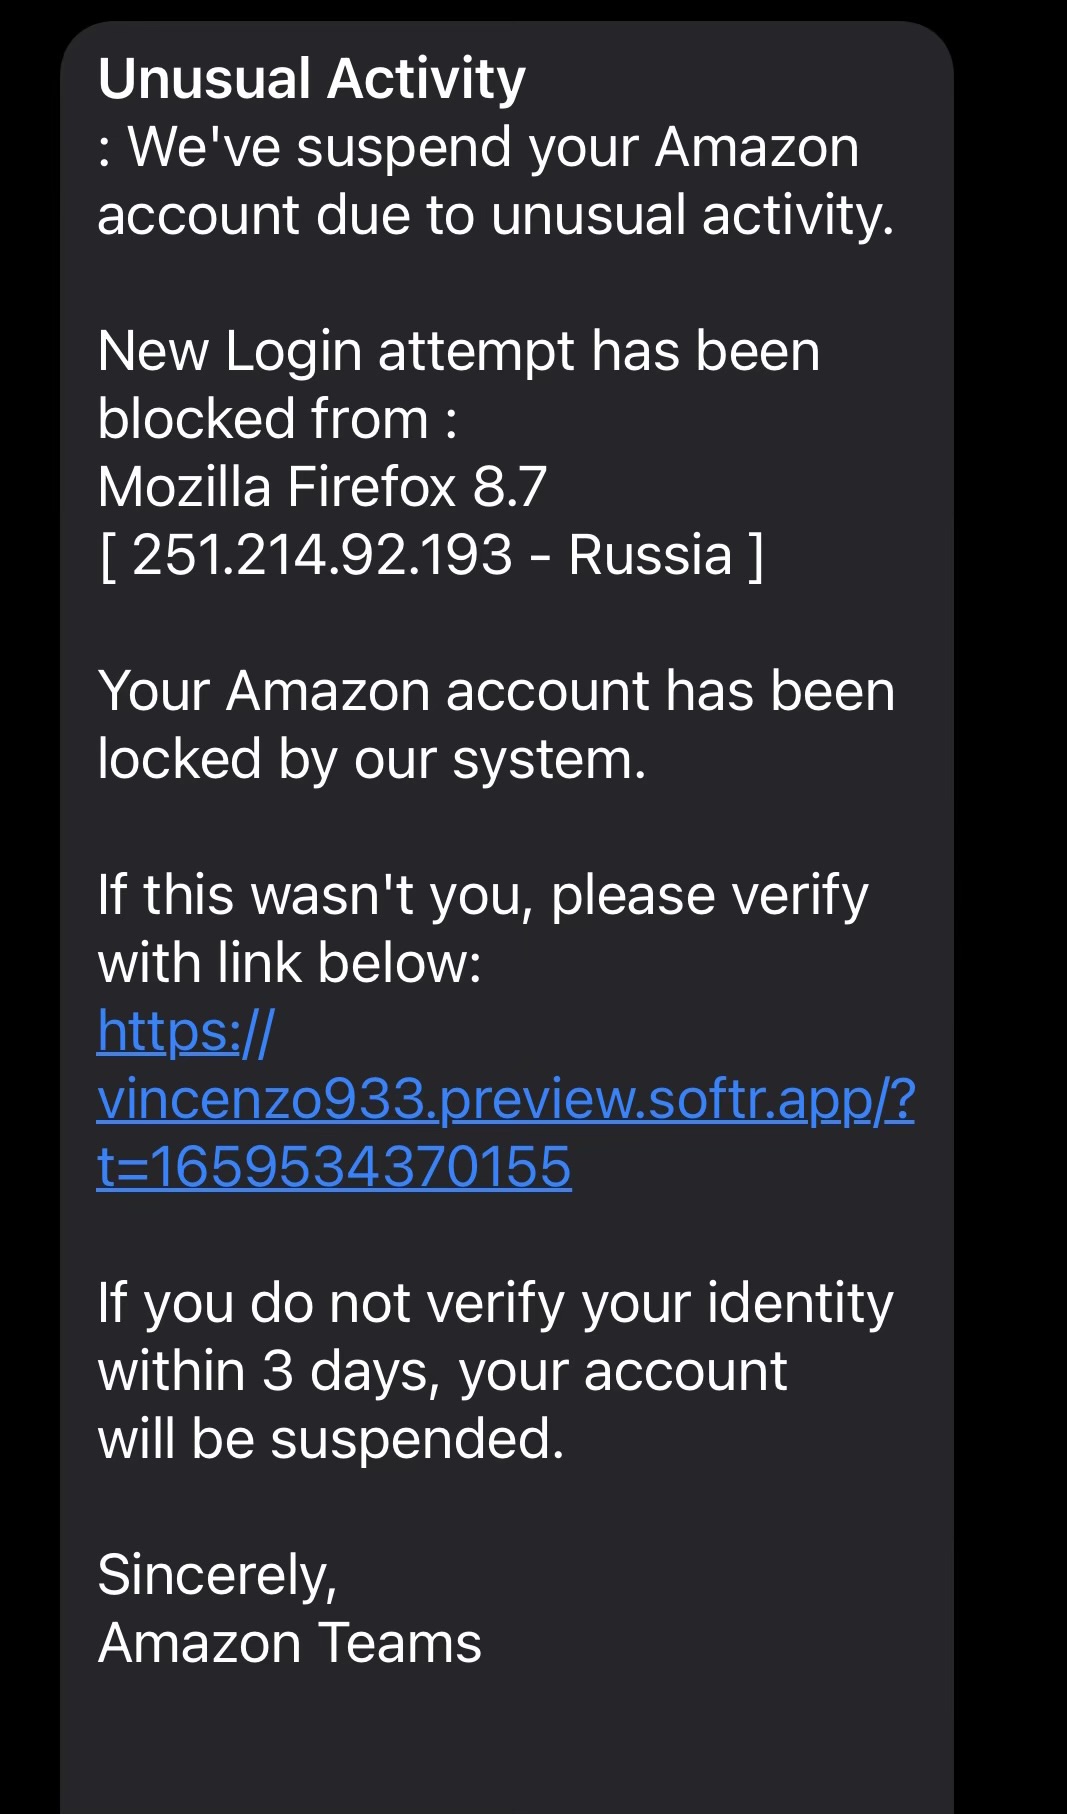Click the t=1659534370155 link parameter
The width and height of the screenshot is (1067, 1814).
click(x=334, y=1167)
